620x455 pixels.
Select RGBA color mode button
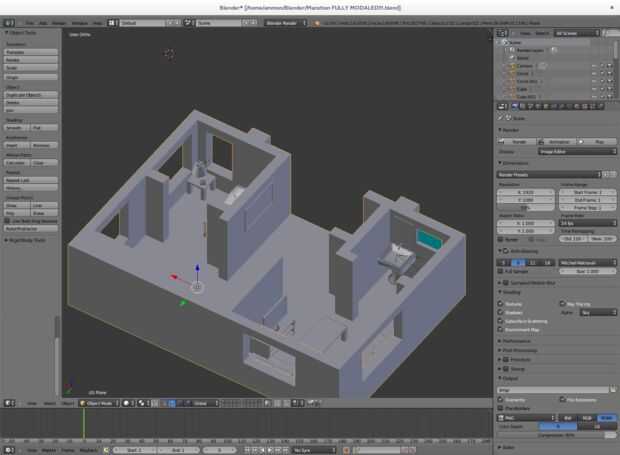607,417
